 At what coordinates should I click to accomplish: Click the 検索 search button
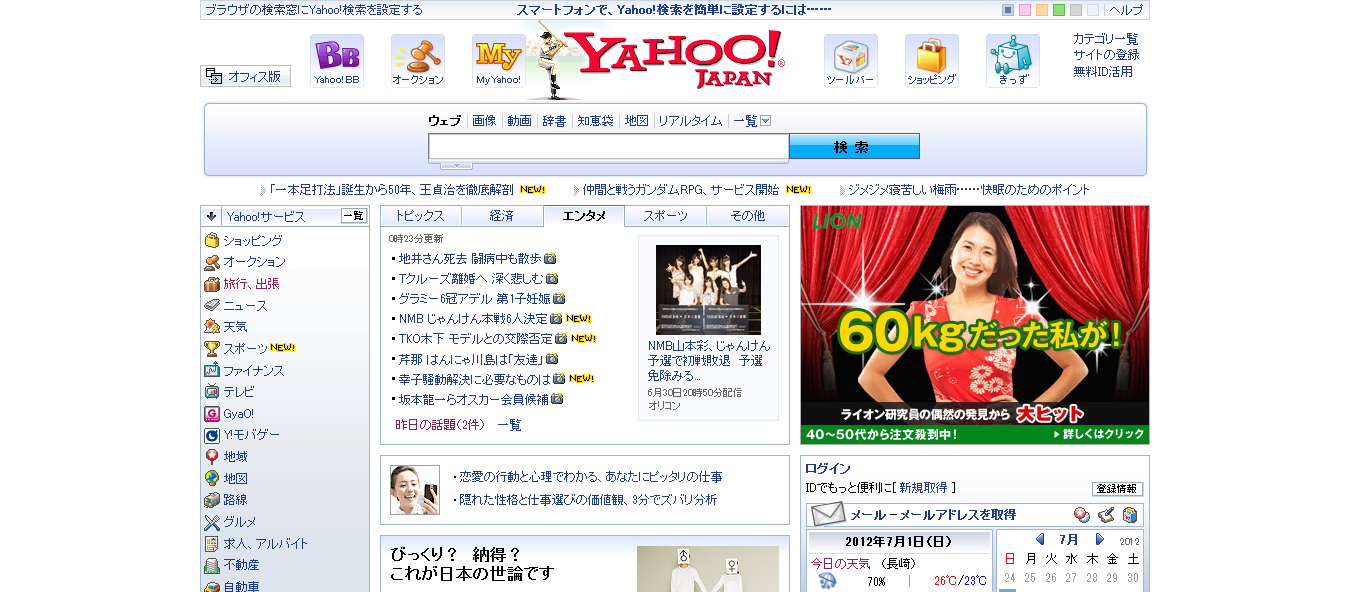(854, 147)
